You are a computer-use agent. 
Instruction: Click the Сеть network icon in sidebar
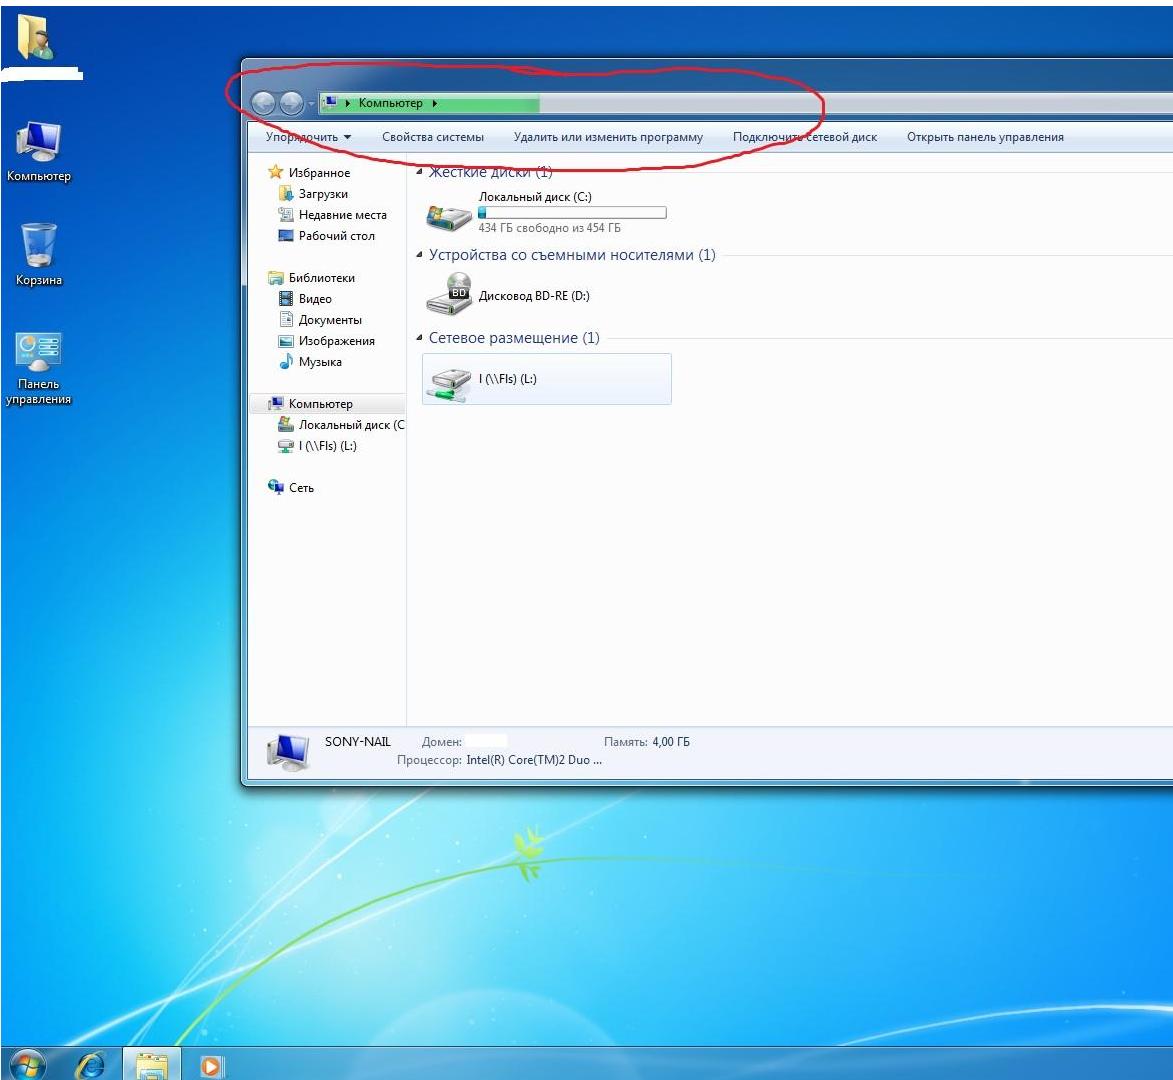275,487
